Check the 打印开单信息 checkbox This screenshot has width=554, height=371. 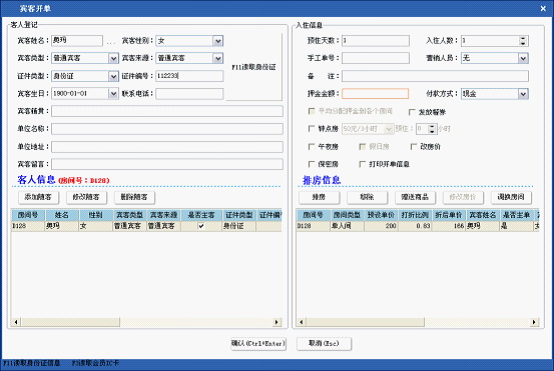[x=362, y=164]
